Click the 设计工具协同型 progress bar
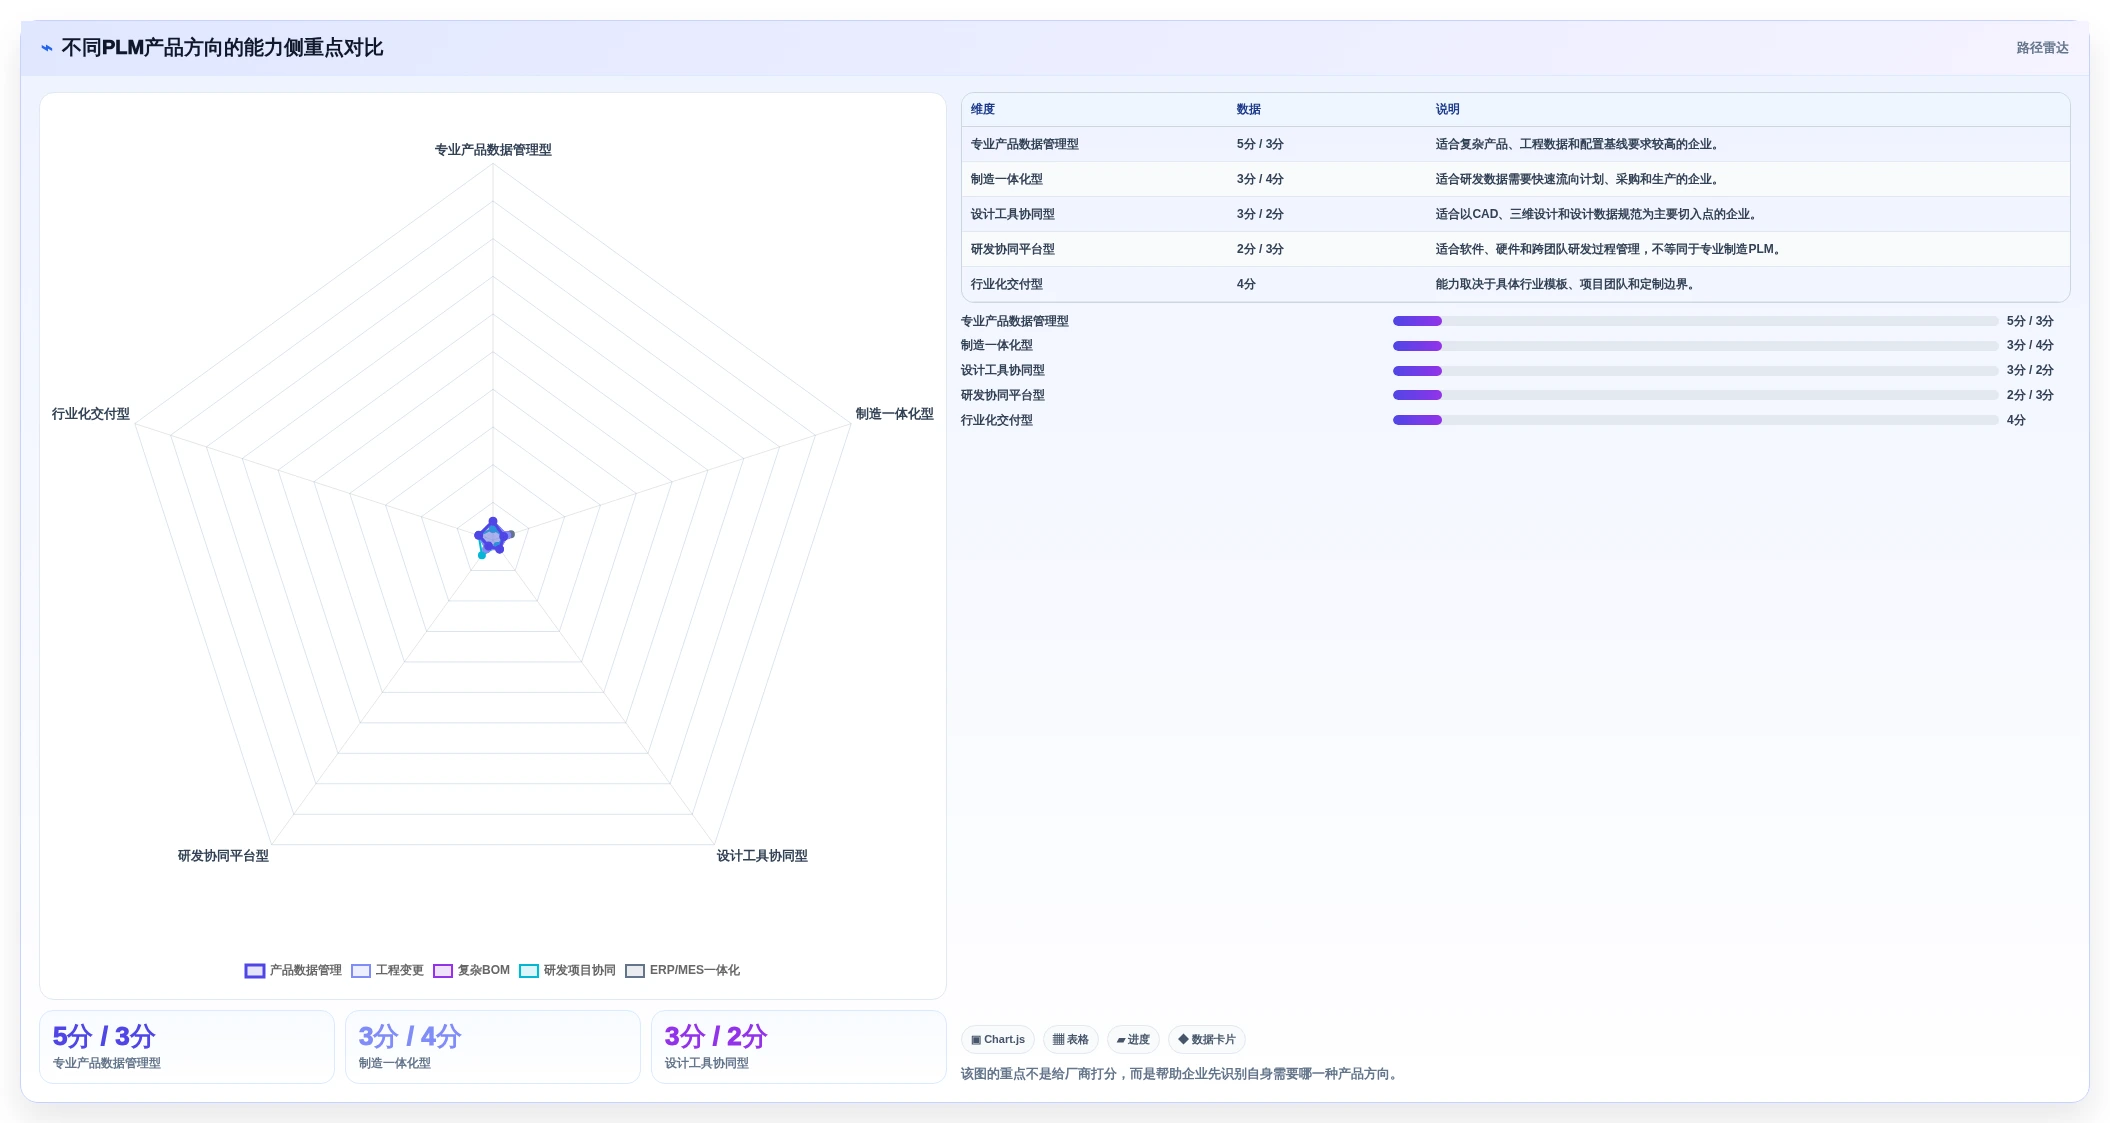The height and width of the screenshot is (1123, 2110). (x=1695, y=370)
